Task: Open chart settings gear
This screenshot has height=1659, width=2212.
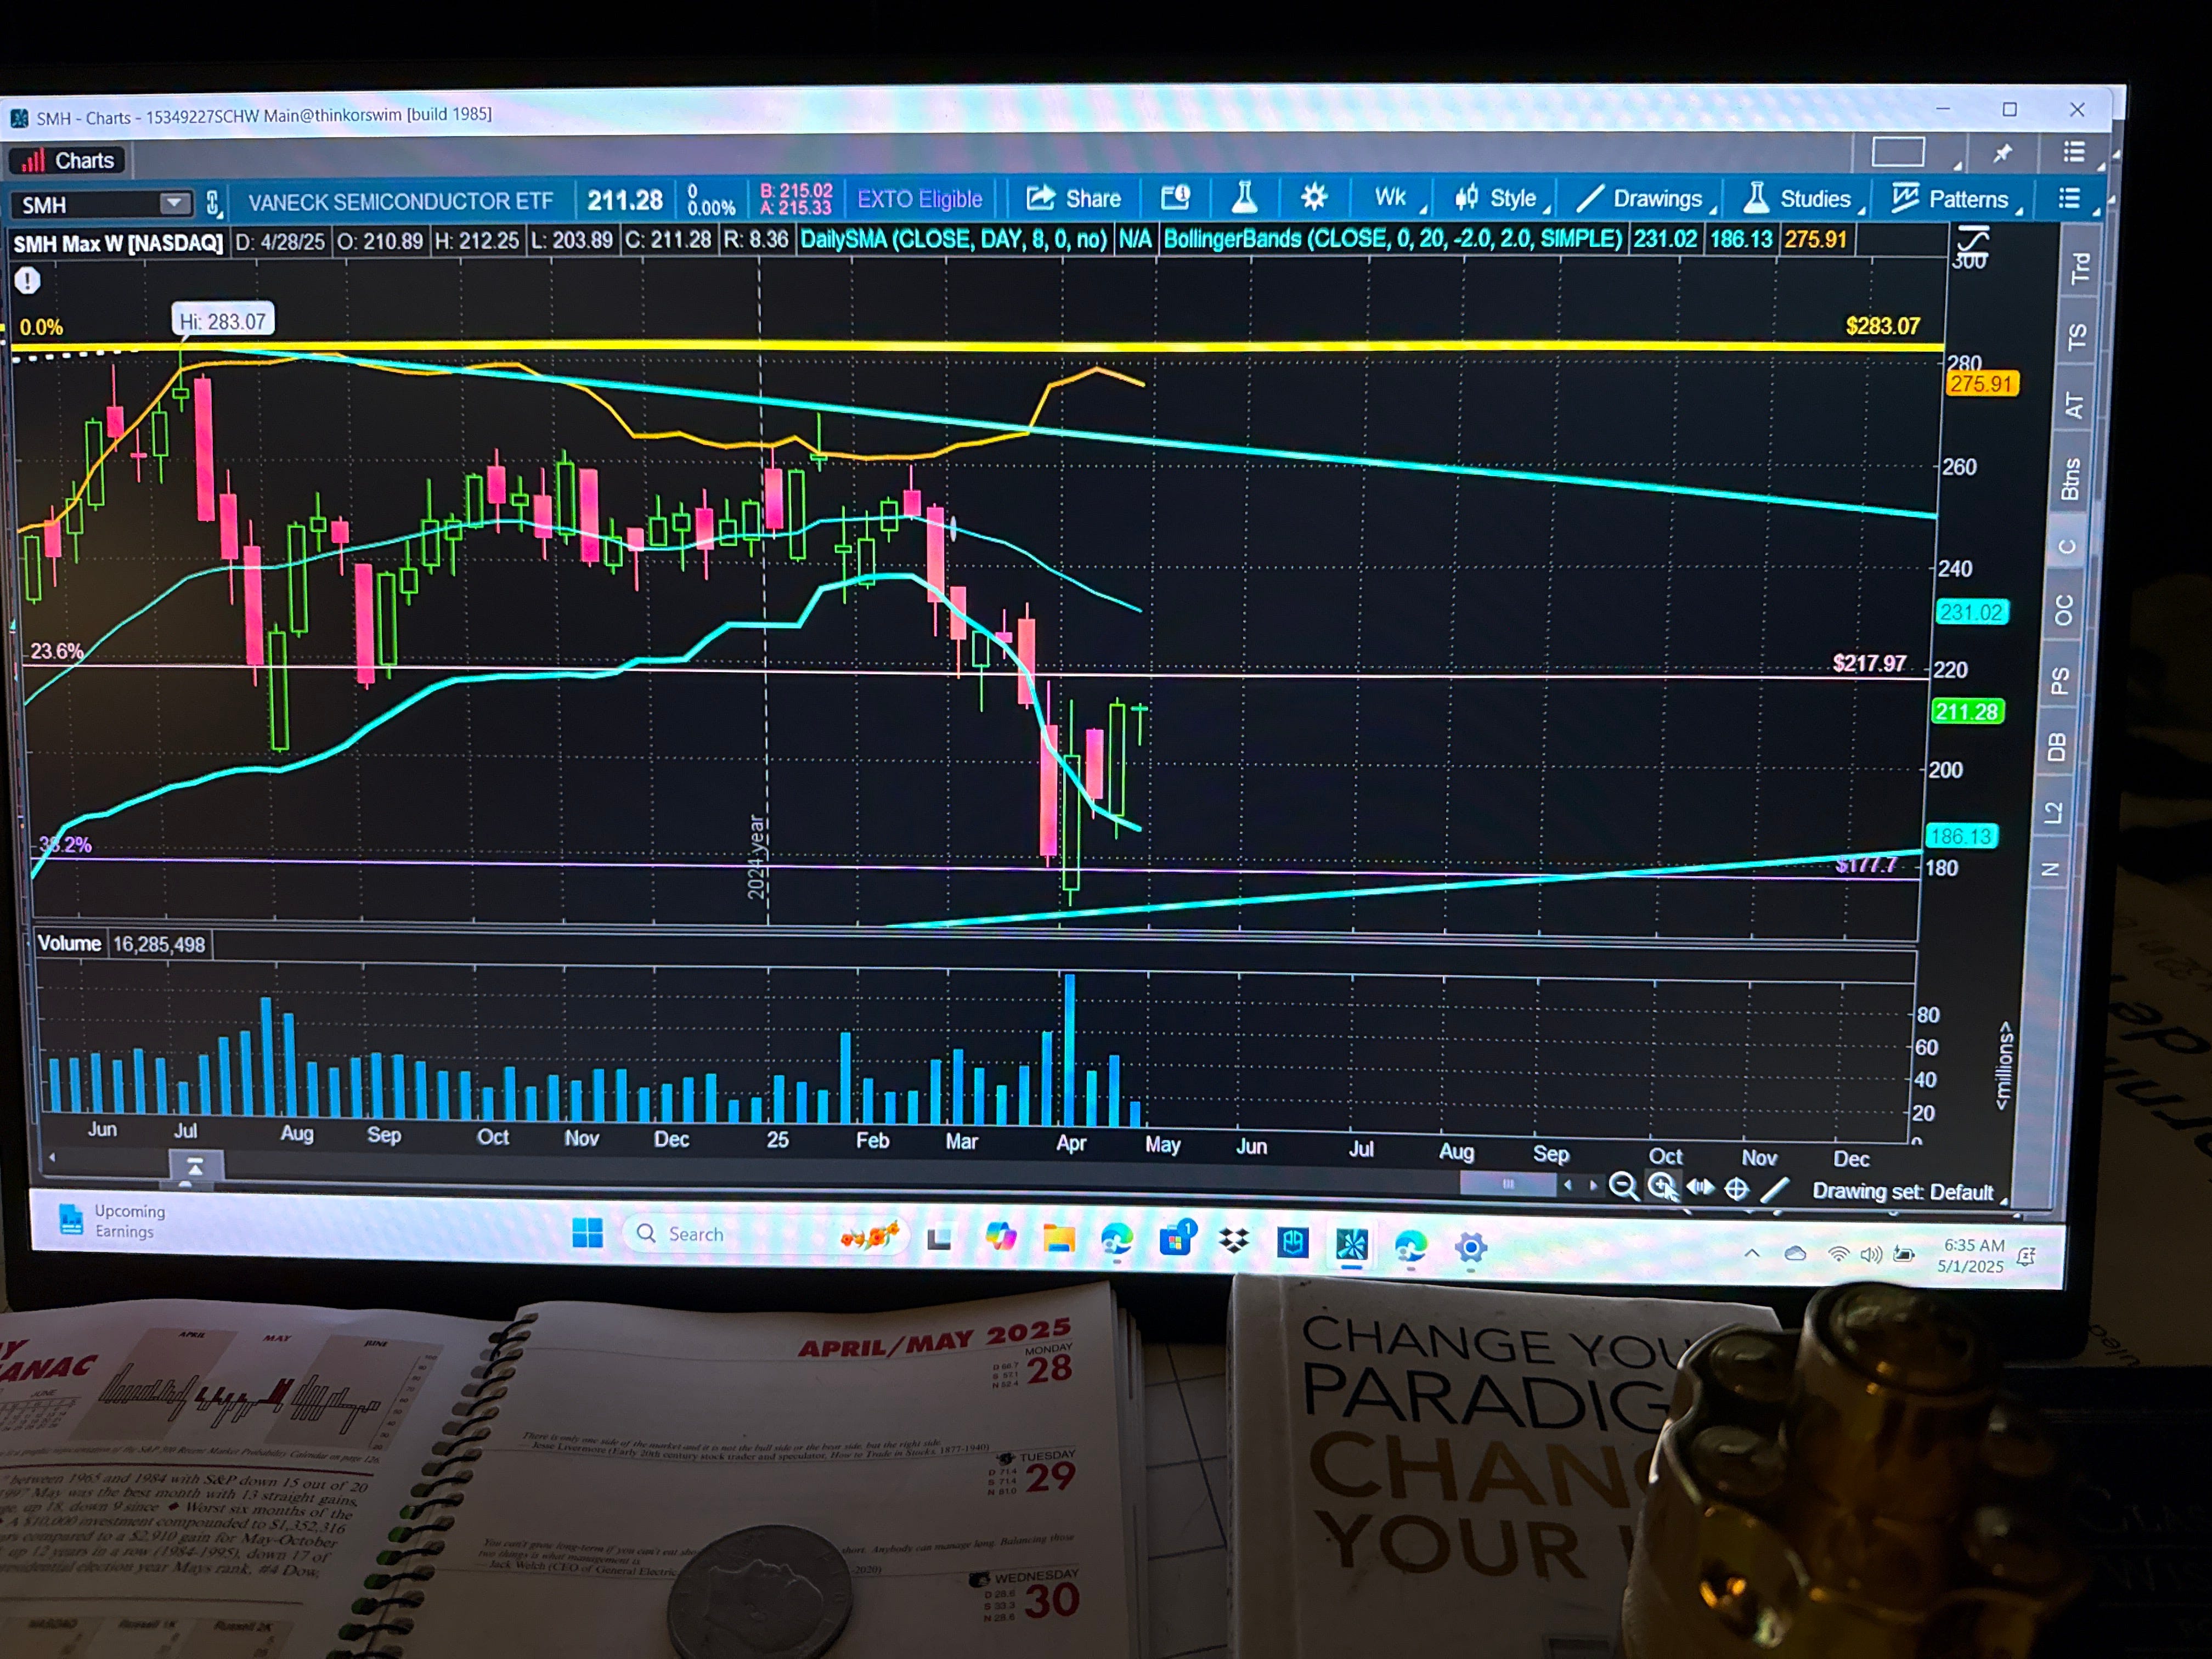Action: [1313, 197]
